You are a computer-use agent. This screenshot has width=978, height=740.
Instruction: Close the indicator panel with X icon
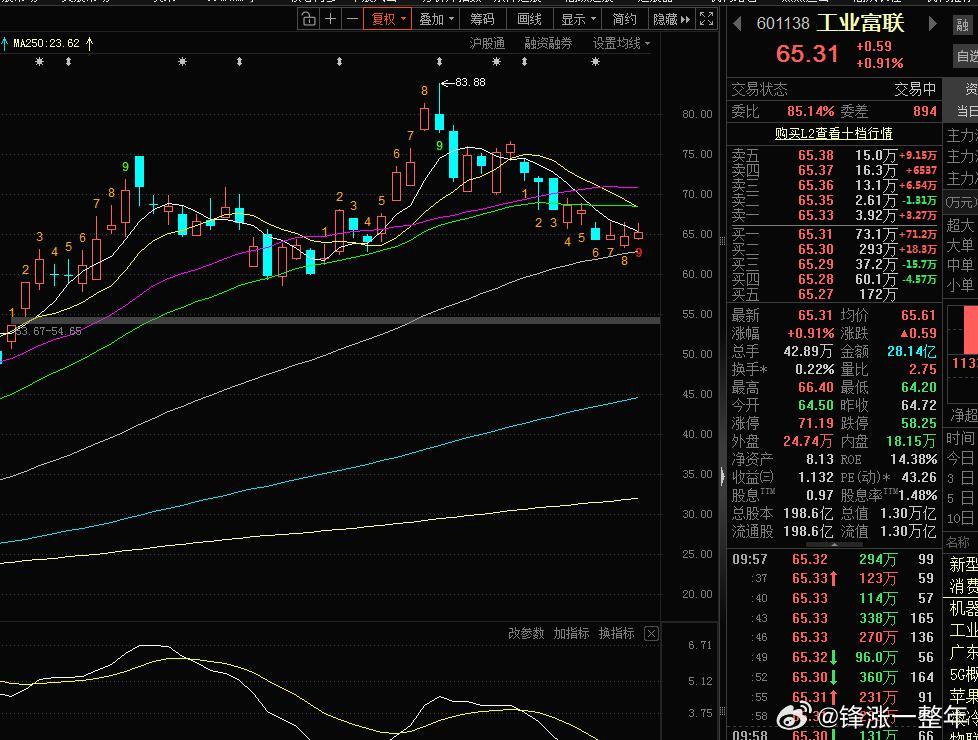pyautogui.click(x=651, y=634)
